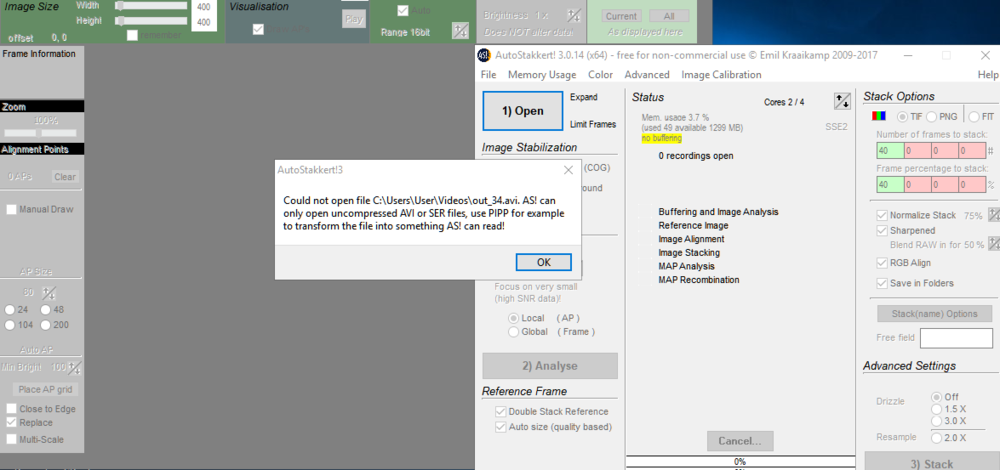Select Drizzle 1.5 X
Image resolution: width=1000 pixels, height=470 pixels.
[x=936, y=409]
